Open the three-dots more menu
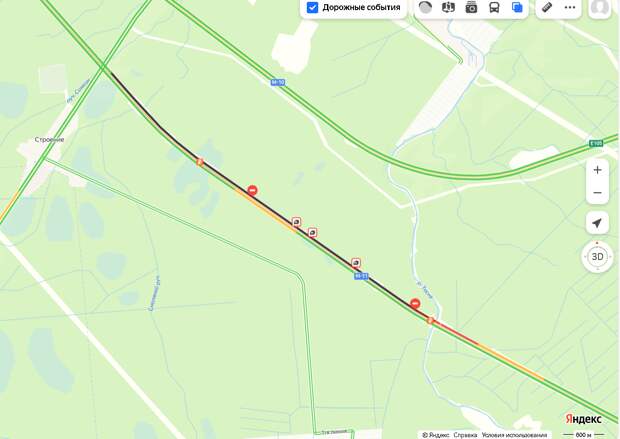The width and height of the screenshot is (620, 439). (x=570, y=7)
